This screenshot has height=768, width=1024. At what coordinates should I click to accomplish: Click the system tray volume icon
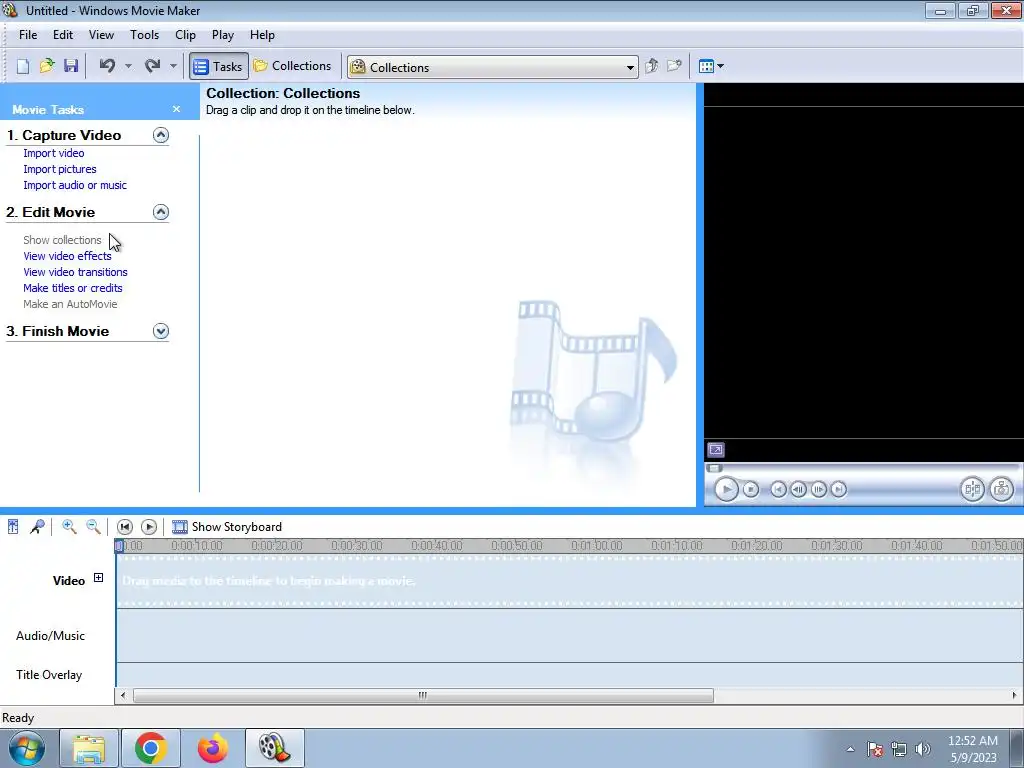[x=922, y=749]
